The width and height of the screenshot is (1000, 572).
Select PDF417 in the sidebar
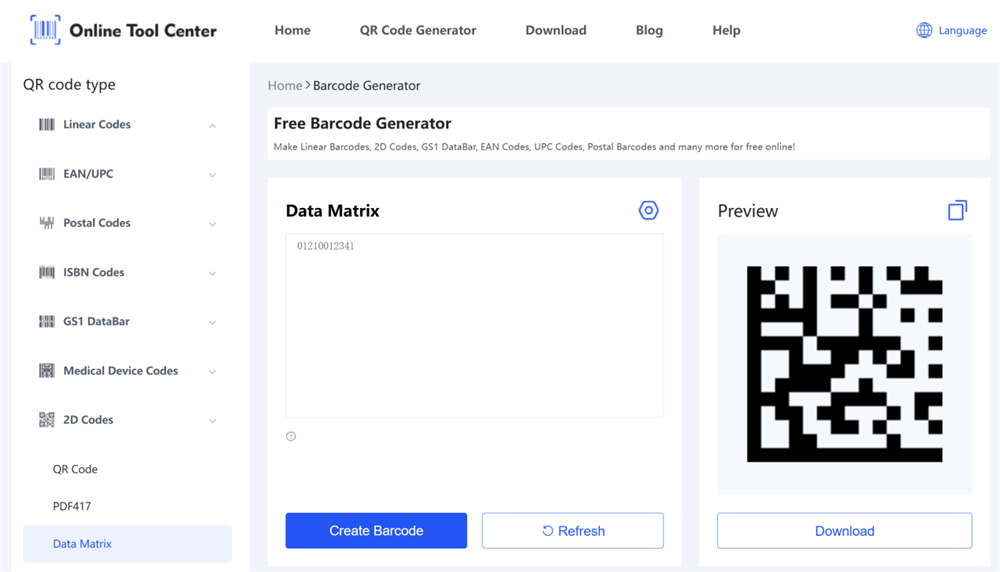click(x=72, y=506)
